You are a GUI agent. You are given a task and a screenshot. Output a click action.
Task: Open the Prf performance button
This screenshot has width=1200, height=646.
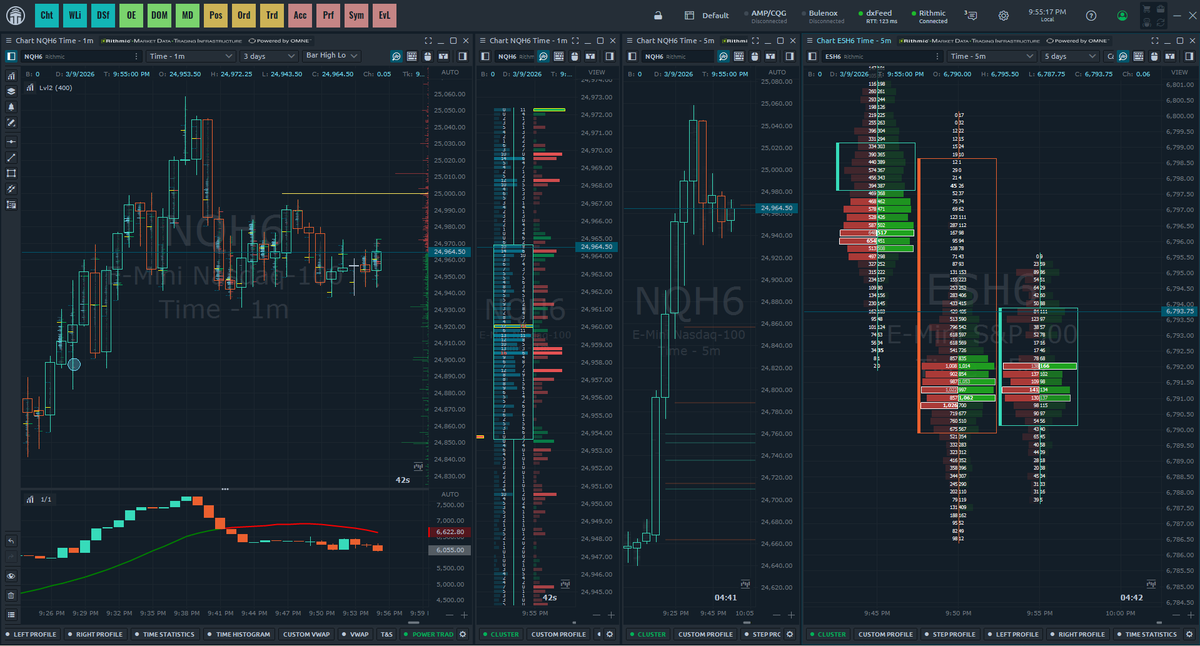coord(328,16)
